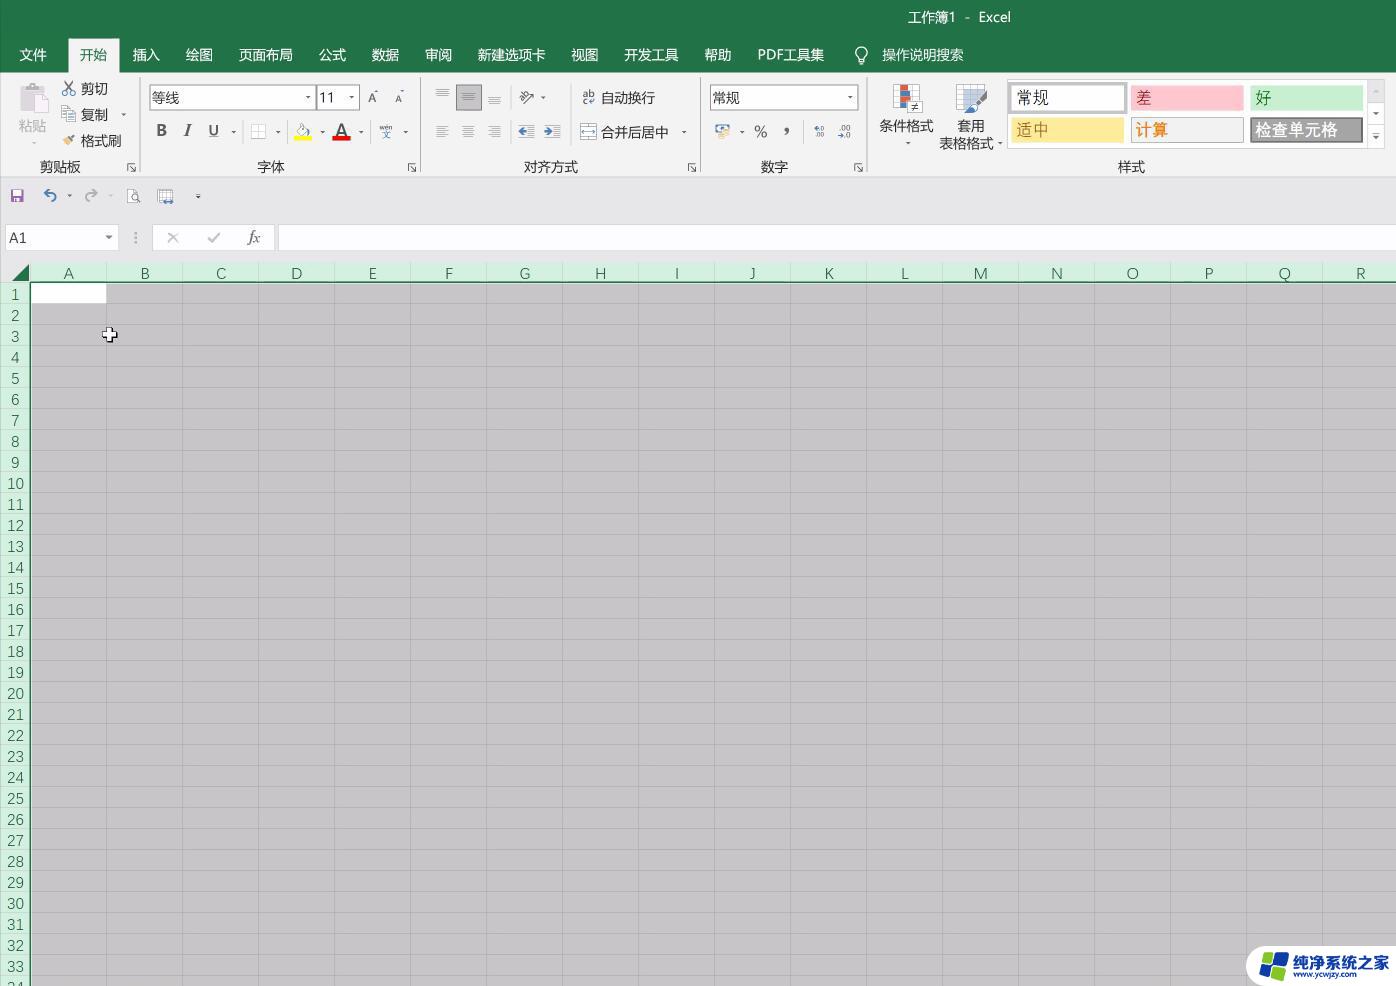The image size is (1396, 986).
Task: Click the Cut (剪切) scissors icon
Action: (x=69, y=89)
